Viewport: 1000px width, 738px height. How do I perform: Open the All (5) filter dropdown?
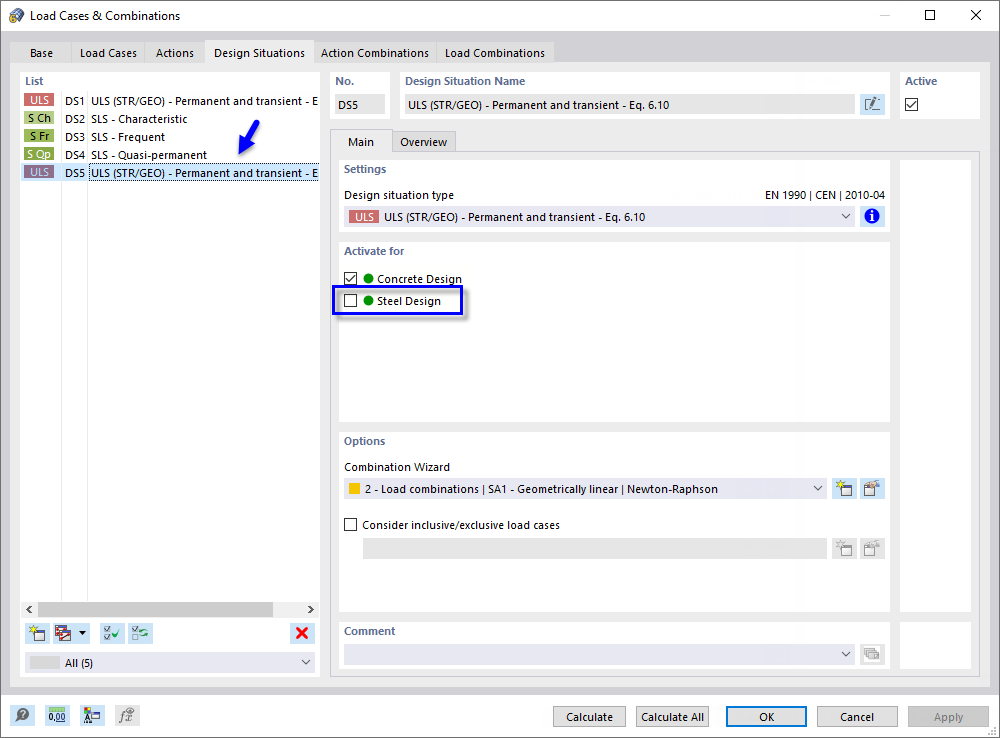coord(306,663)
